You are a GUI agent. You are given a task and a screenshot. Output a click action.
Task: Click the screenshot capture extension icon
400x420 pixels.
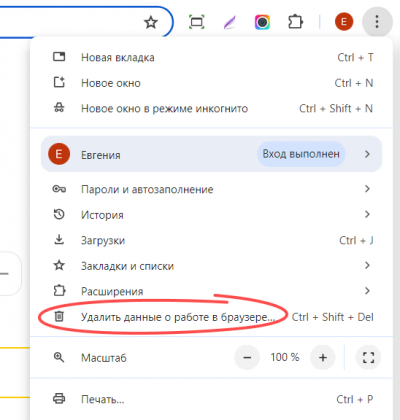197,22
